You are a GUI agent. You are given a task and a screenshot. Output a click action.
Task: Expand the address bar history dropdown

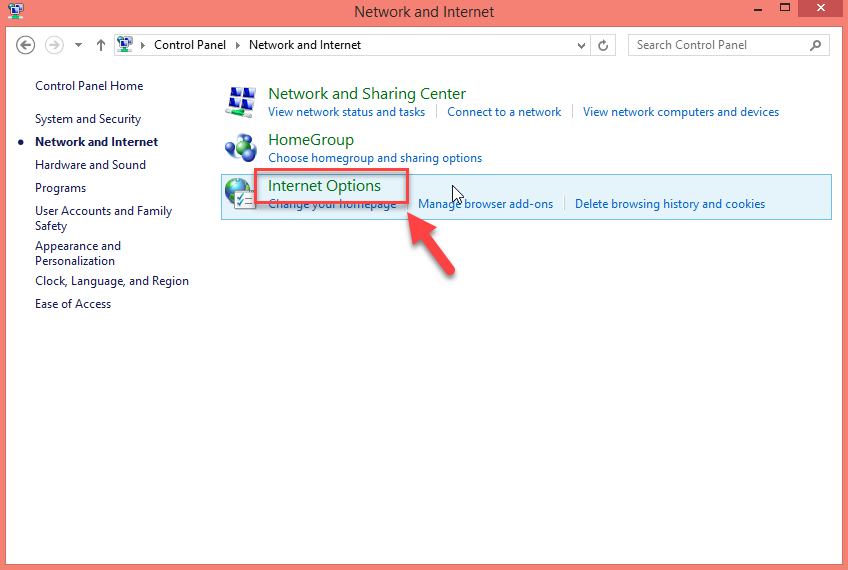pyautogui.click(x=583, y=45)
